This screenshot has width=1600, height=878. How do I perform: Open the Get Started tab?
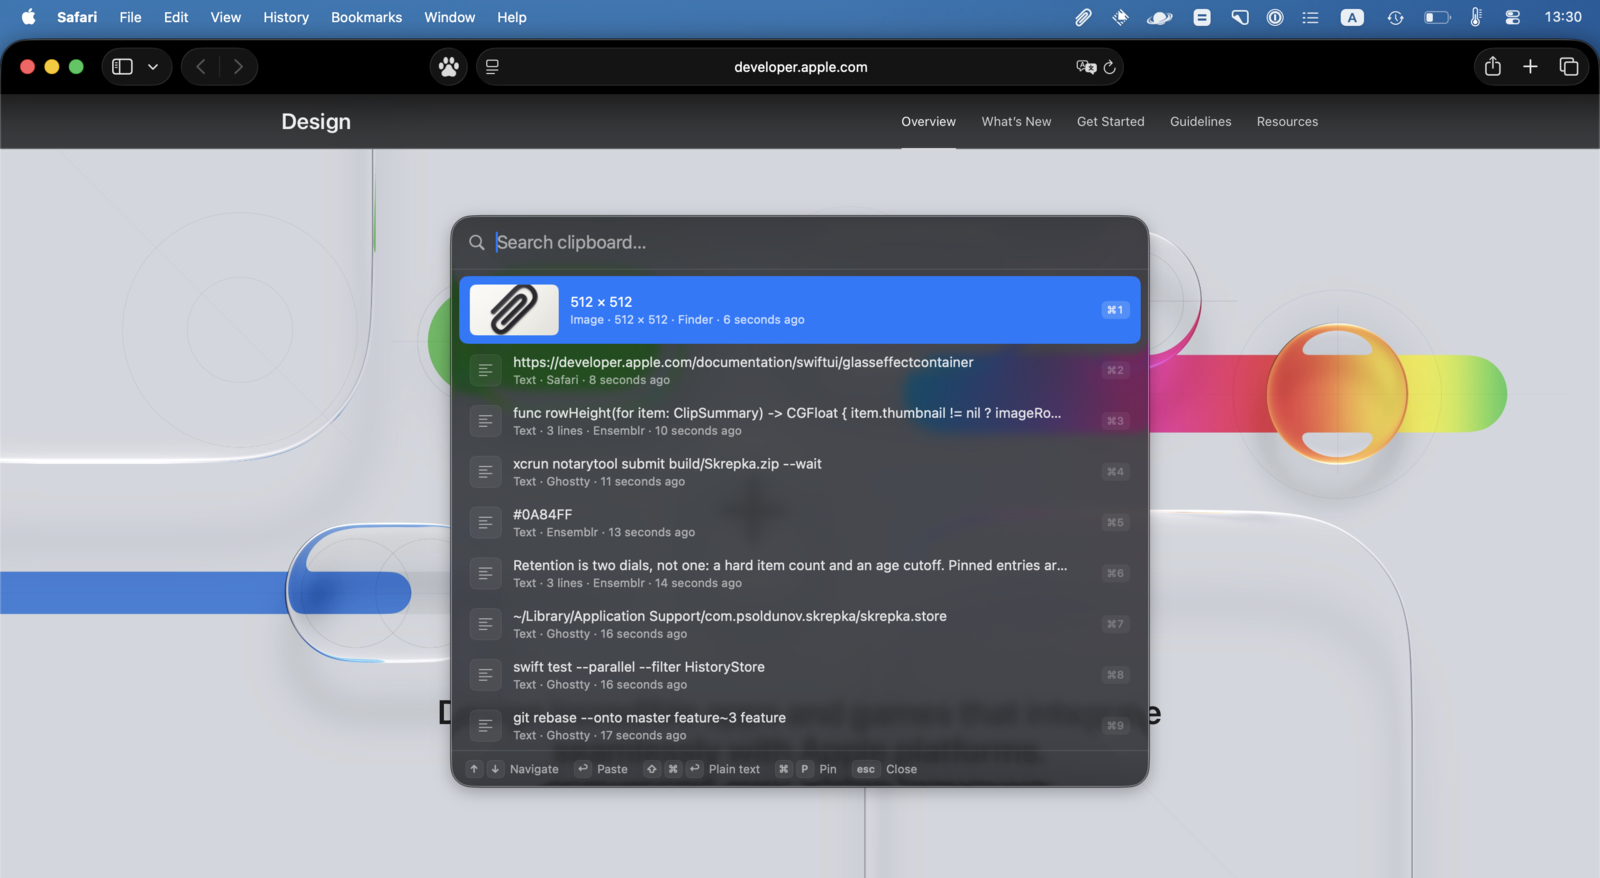click(1110, 121)
